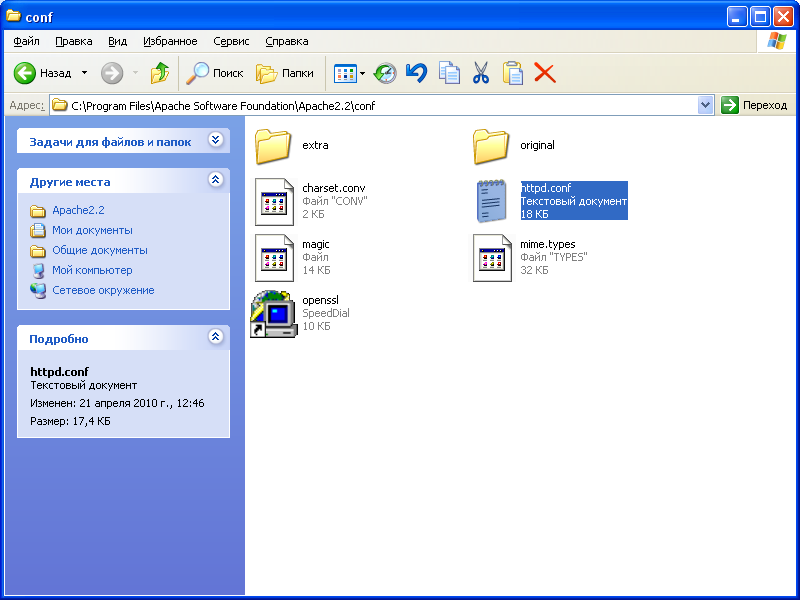Click the Общие документы folder icon
This screenshot has width=800, height=600.
tap(38, 251)
